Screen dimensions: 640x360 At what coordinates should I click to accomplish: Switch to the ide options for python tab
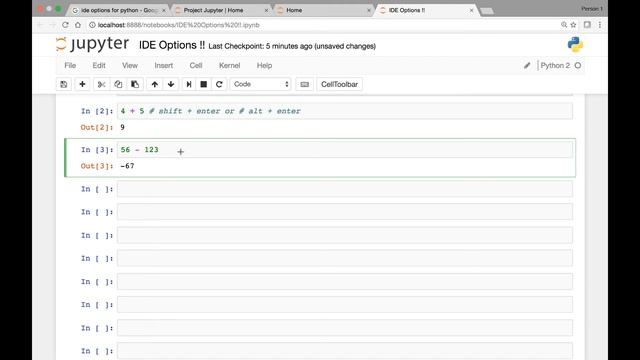[x=118, y=10]
